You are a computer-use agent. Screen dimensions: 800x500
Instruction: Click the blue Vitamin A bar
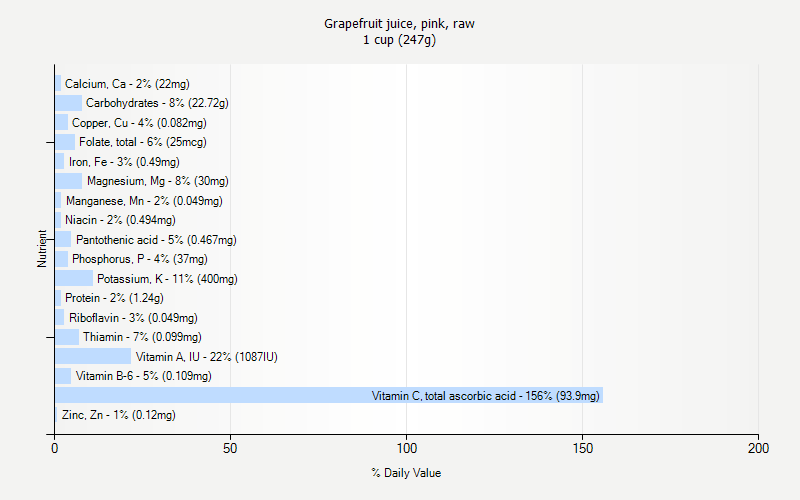93,356
